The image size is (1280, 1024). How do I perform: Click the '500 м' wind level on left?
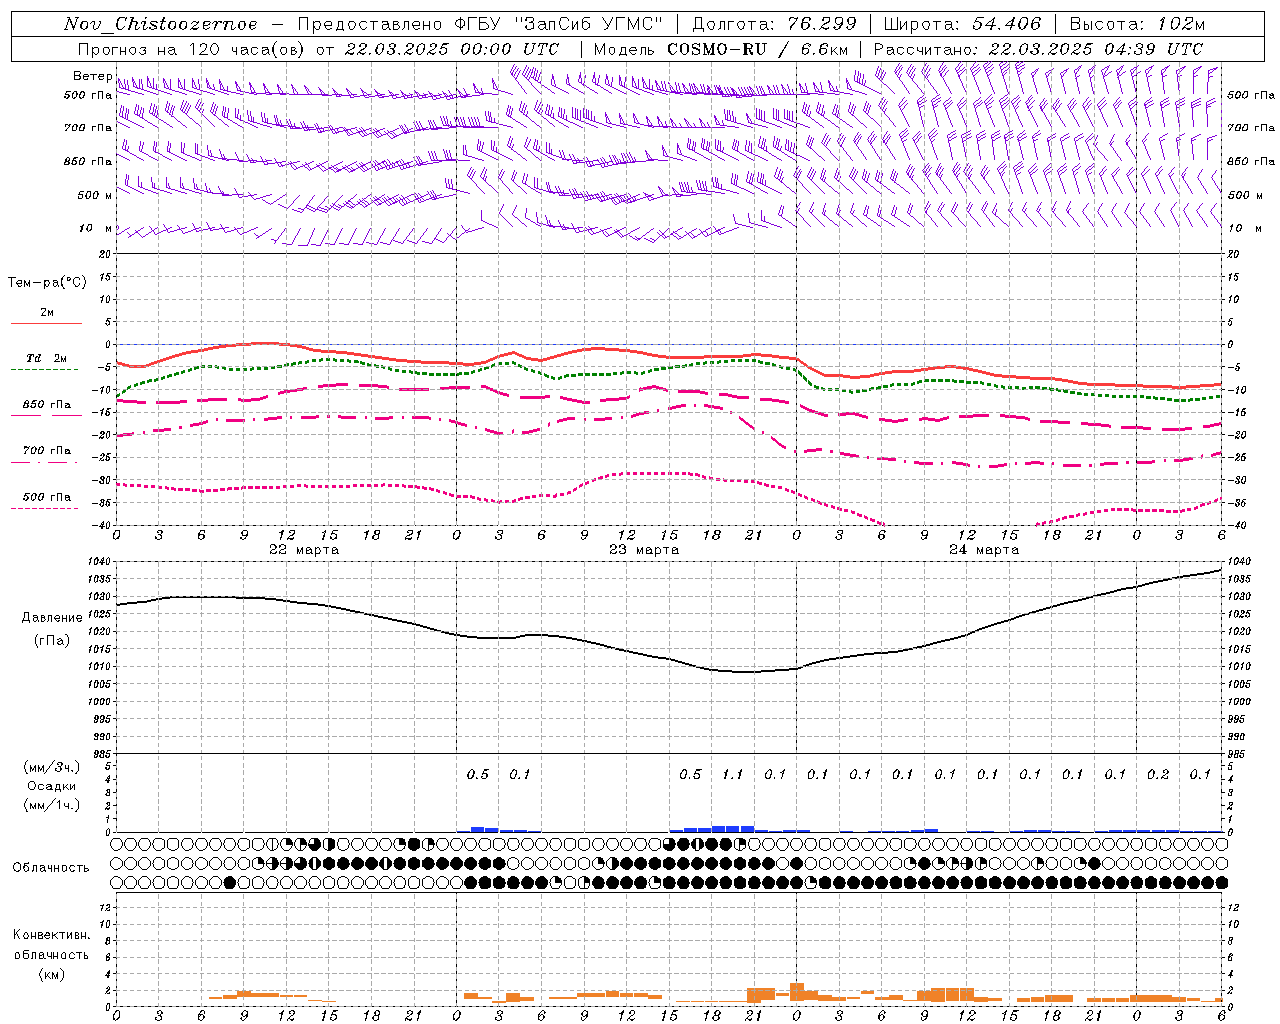coord(95,195)
